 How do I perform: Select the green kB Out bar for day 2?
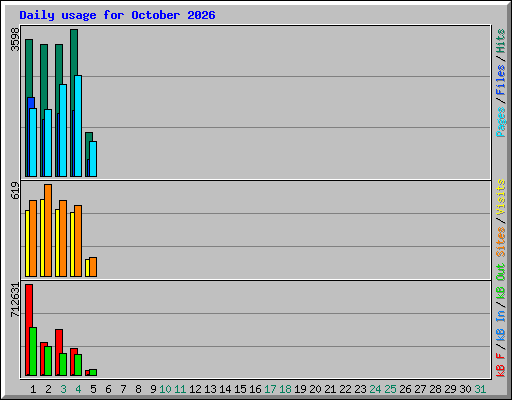pyautogui.click(x=48, y=361)
